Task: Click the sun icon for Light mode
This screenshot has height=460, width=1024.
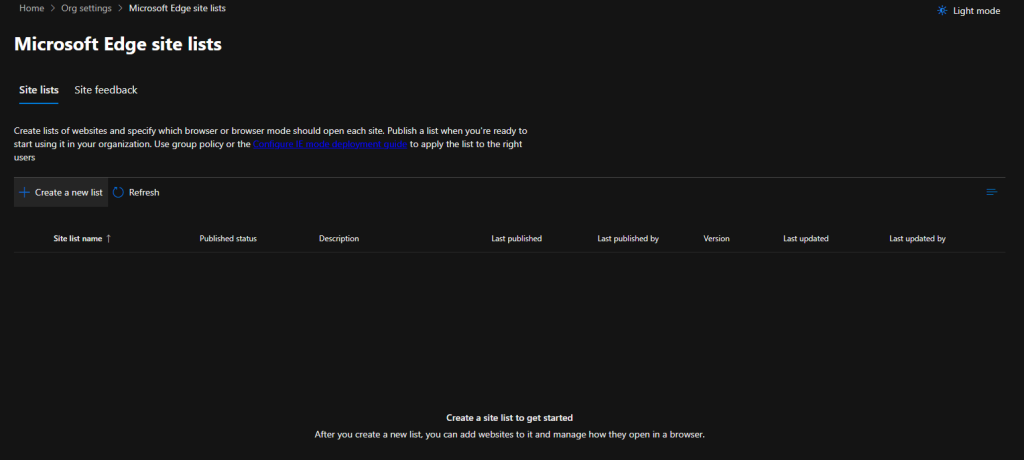Action: [942, 10]
